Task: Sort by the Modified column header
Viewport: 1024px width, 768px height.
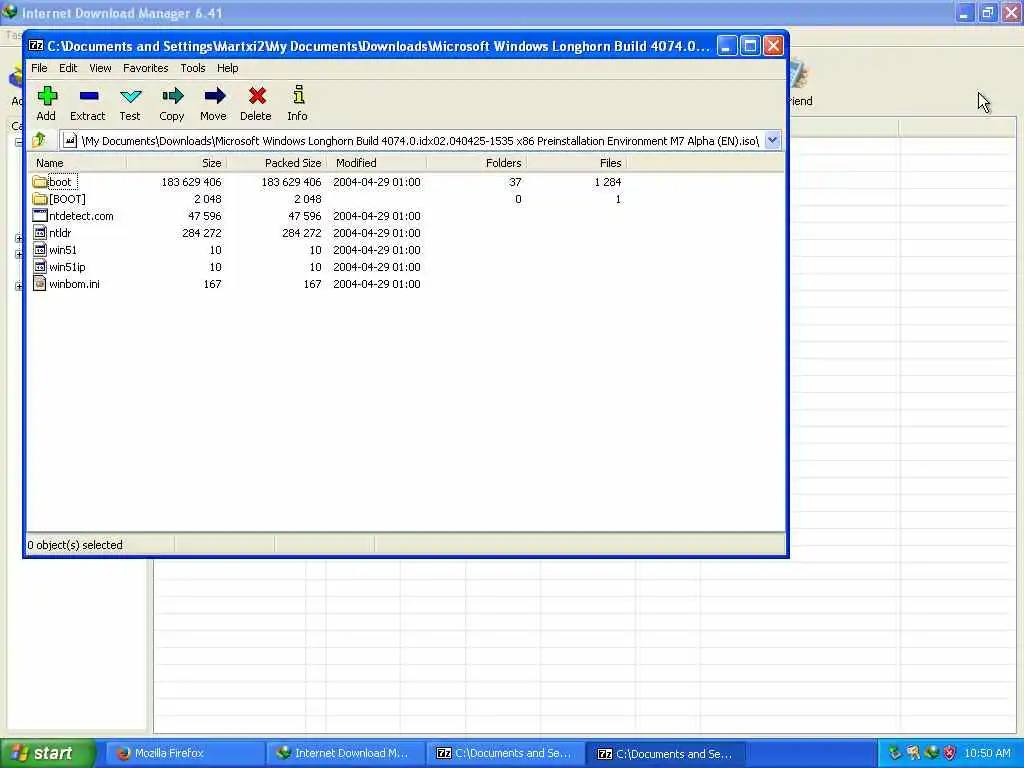Action: 376,163
